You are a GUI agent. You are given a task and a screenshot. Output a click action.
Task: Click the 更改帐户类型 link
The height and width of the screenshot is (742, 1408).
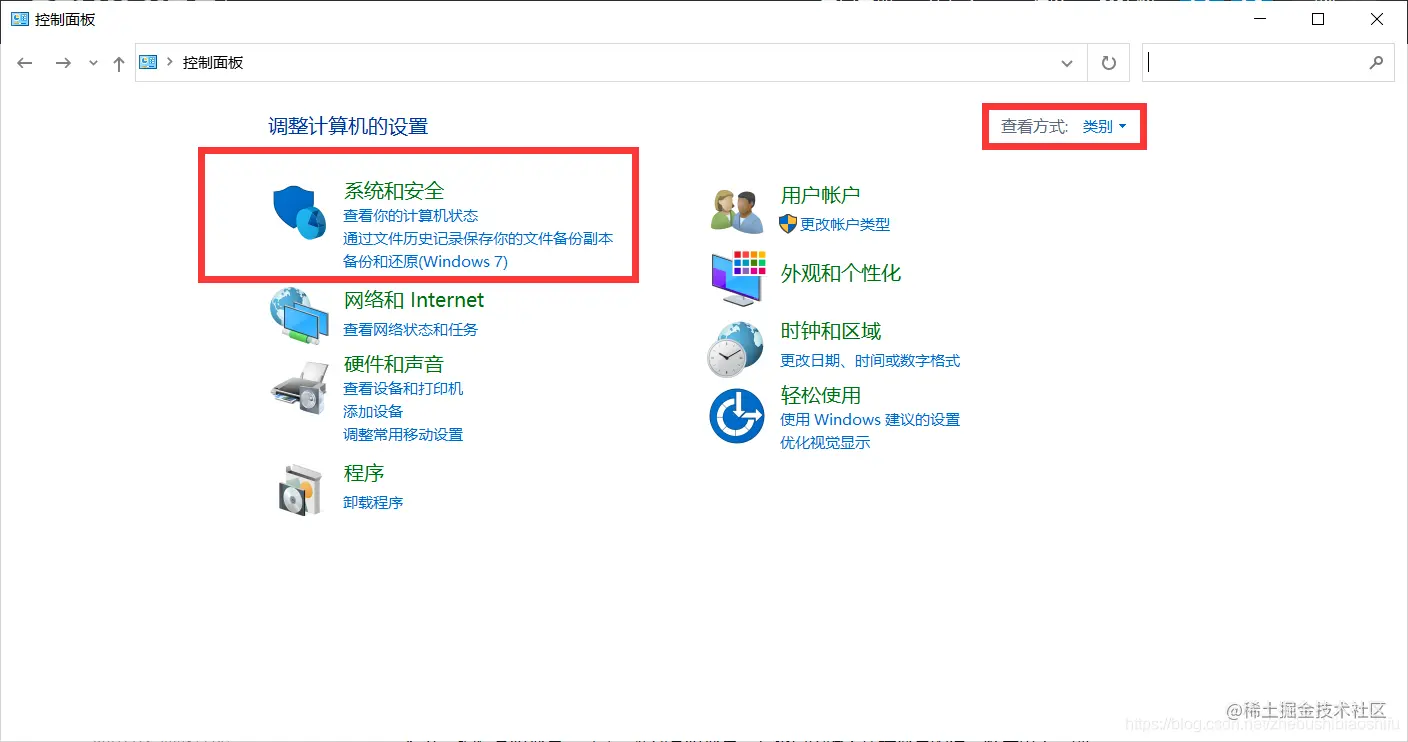click(x=845, y=224)
